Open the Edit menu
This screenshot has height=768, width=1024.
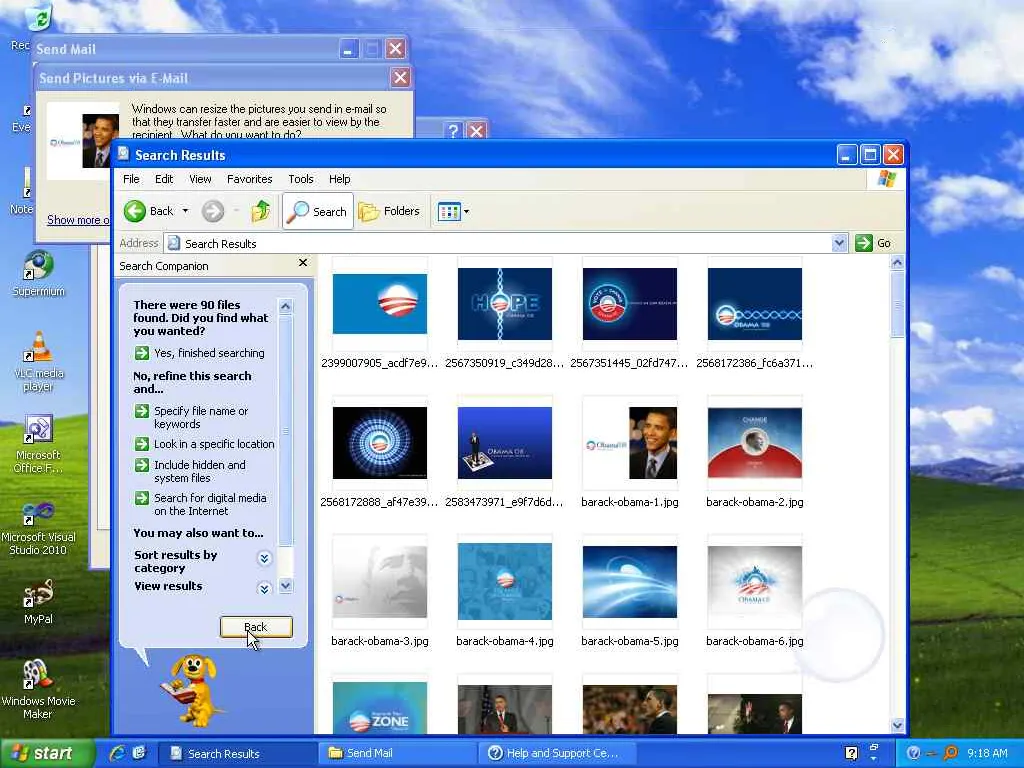[x=164, y=179]
